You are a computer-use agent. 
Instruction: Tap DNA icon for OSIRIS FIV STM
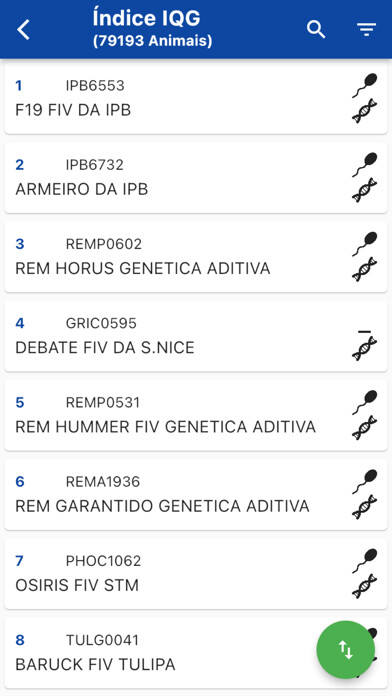pyautogui.click(x=364, y=586)
